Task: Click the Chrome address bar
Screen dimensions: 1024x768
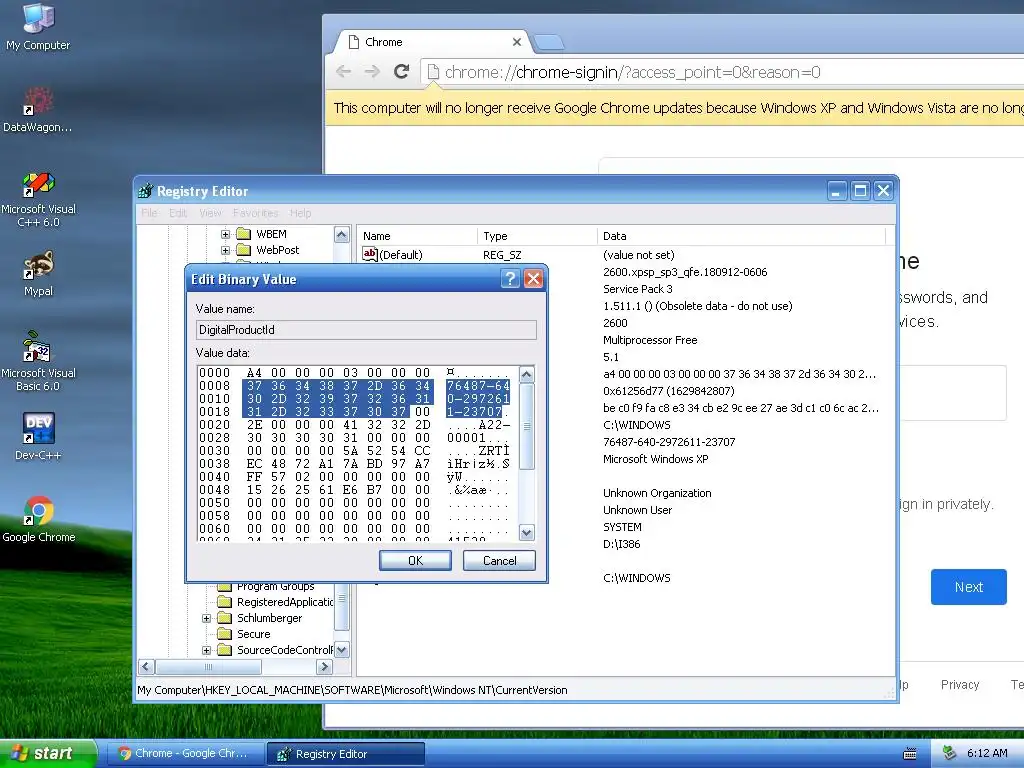Action: click(x=722, y=72)
